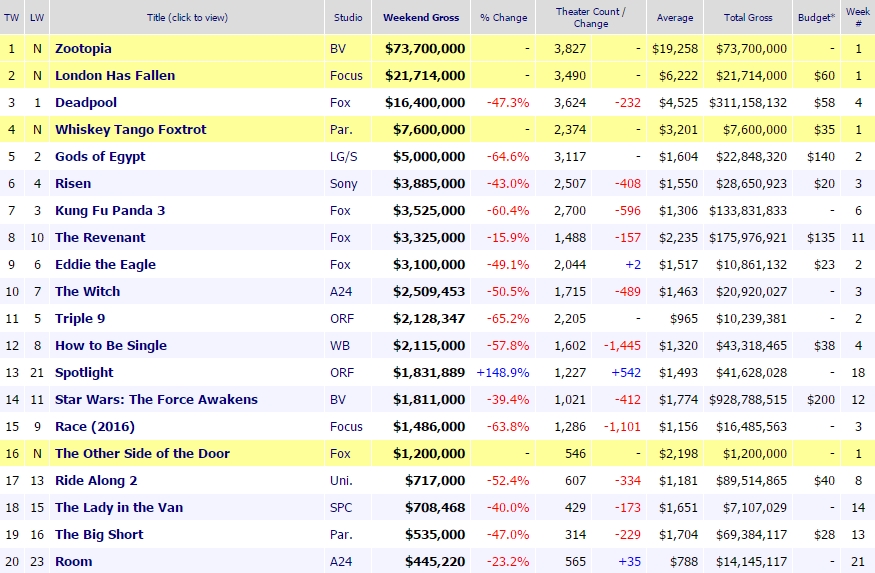Sort by Average column header

pyautogui.click(x=675, y=18)
